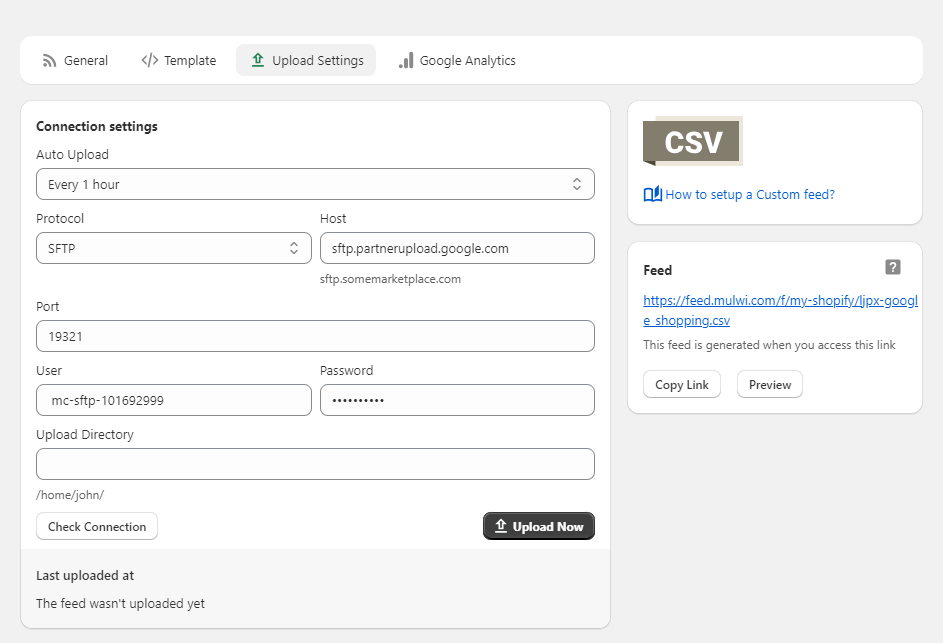Image resolution: width=943 pixels, height=643 pixels.
Task: Click the Last uploaded at label
Action: [85, 576]
